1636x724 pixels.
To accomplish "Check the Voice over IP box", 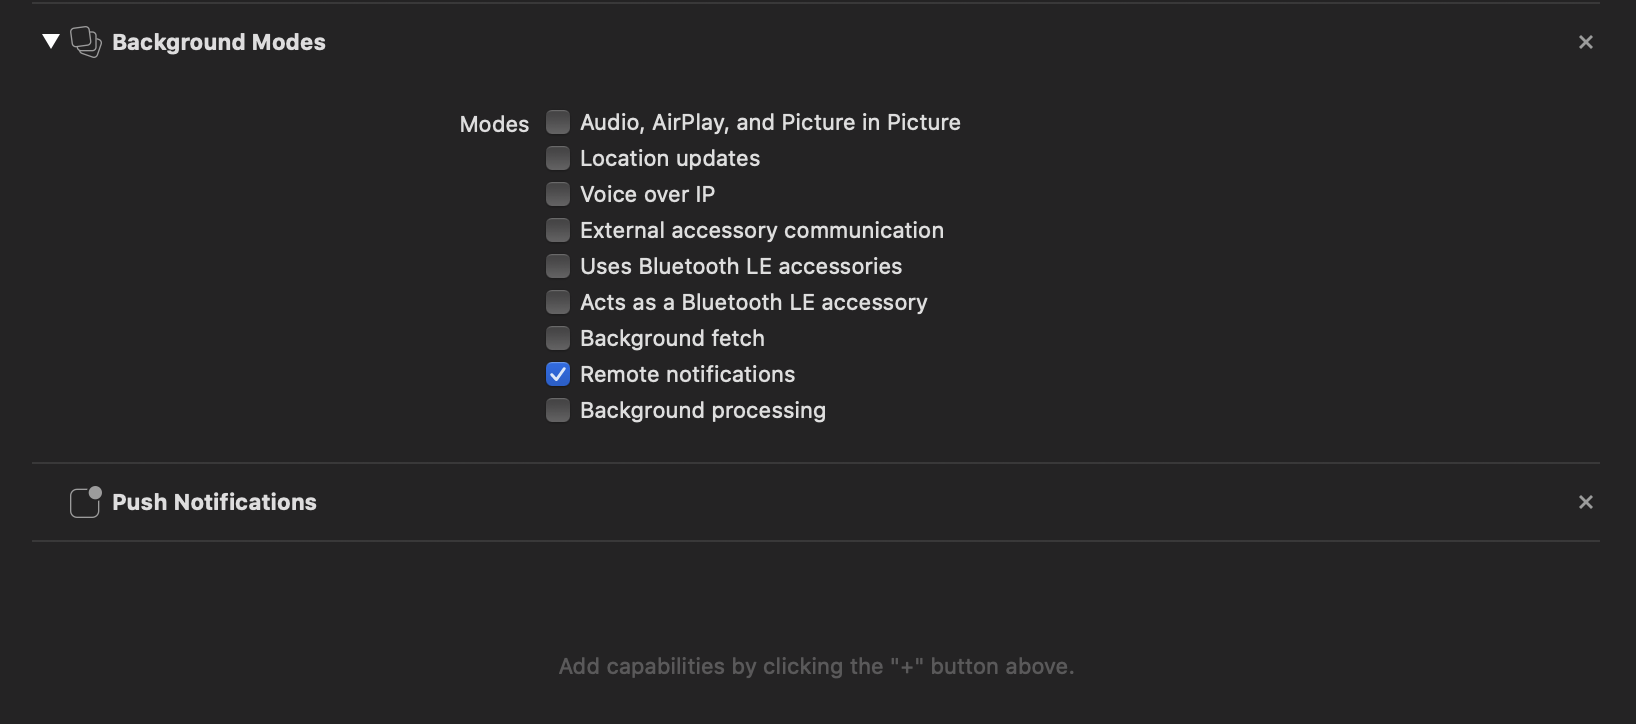I will [558, 194].
